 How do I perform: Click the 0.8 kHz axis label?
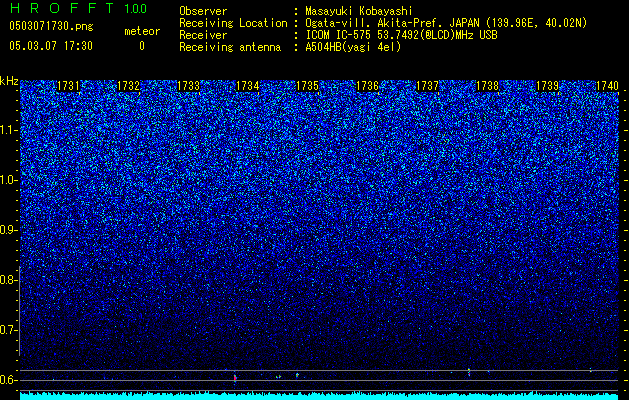tap(8, 280)
